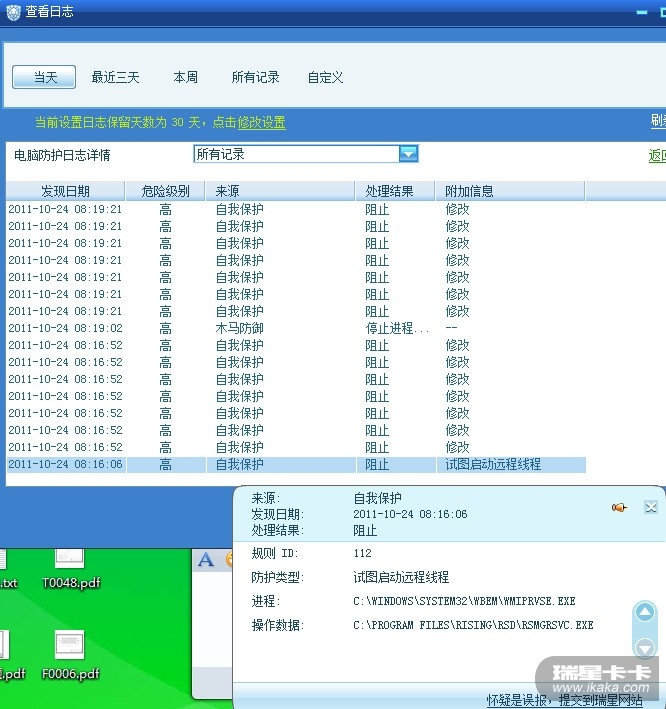This screenshot has width=666, height=709.
Task: Click 防护类型 value 试图启动远程线程 in details
Action: tap(401, 577)
